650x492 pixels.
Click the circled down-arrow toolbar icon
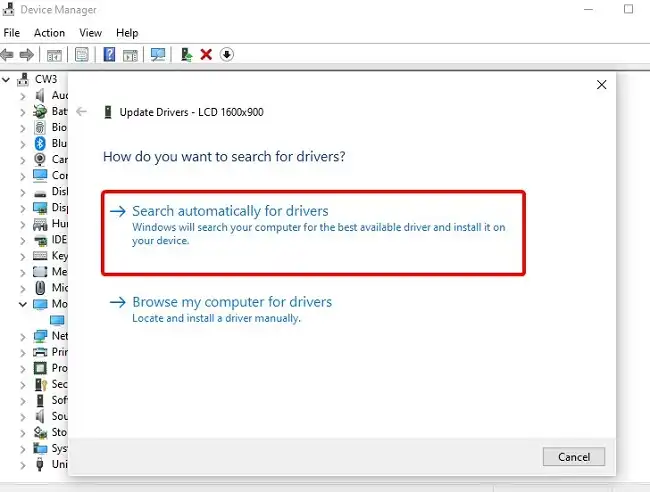227,54
